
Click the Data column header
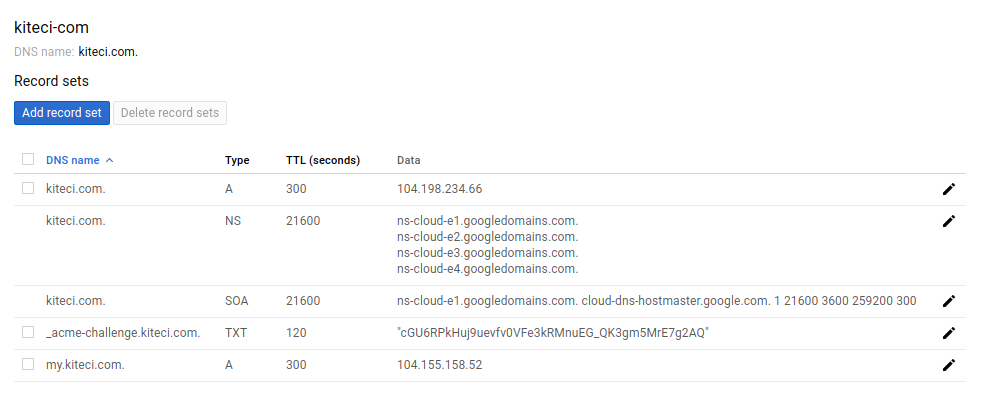[409, 160]
